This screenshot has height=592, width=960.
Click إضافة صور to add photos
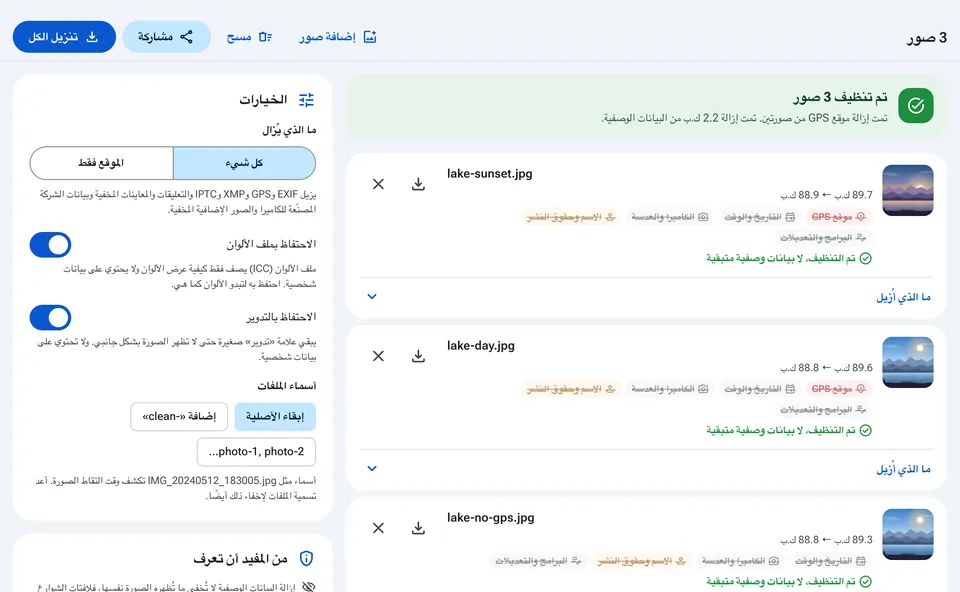tap(338, 37)
